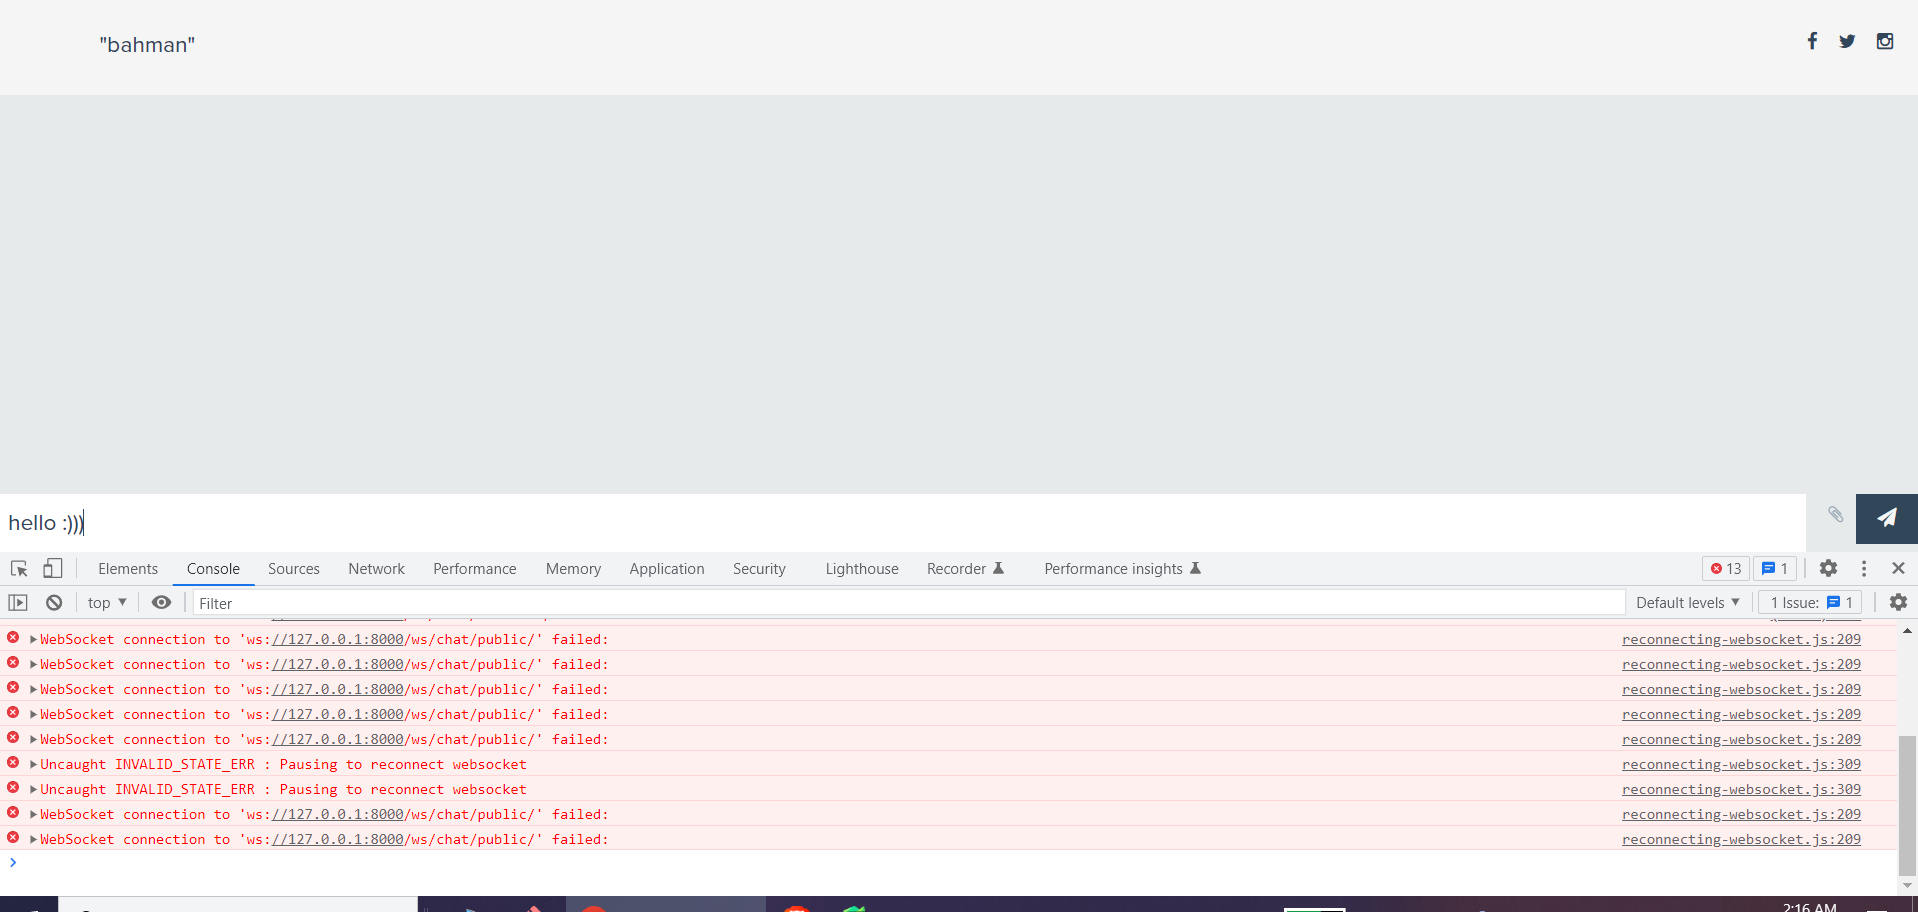This screenshot has height=912, width=1918.
Task: Click the 1 message counter badge
Action: [1775, 568]
